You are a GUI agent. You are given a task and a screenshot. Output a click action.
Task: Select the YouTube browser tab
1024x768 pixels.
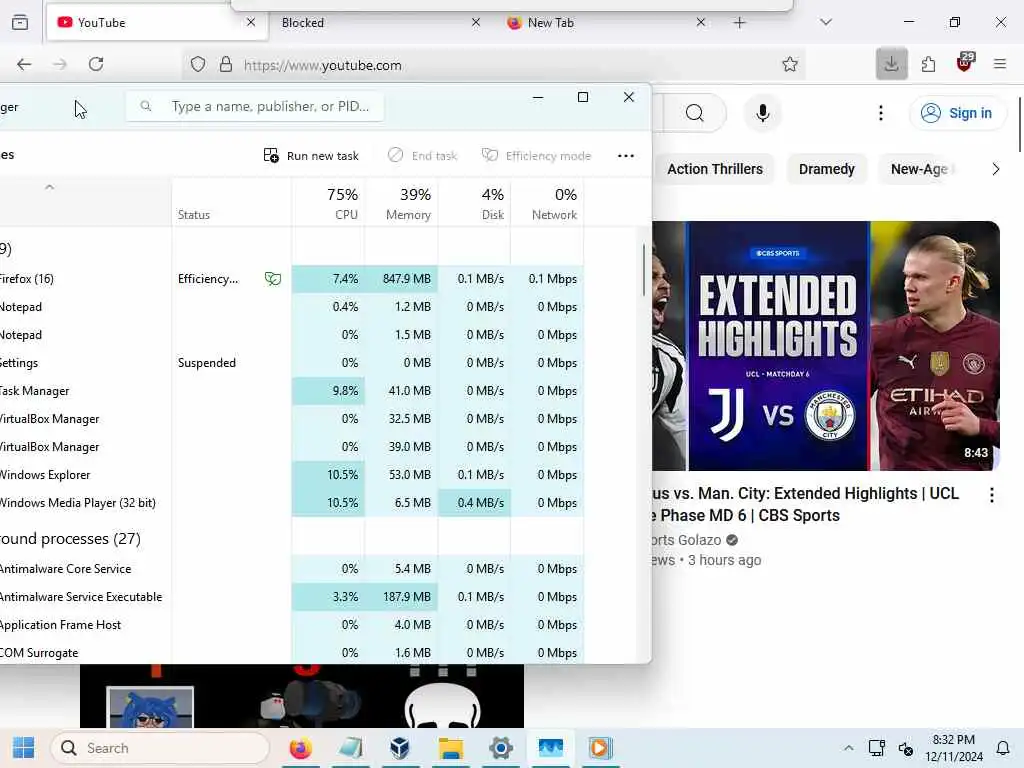[x=157, y=23]
